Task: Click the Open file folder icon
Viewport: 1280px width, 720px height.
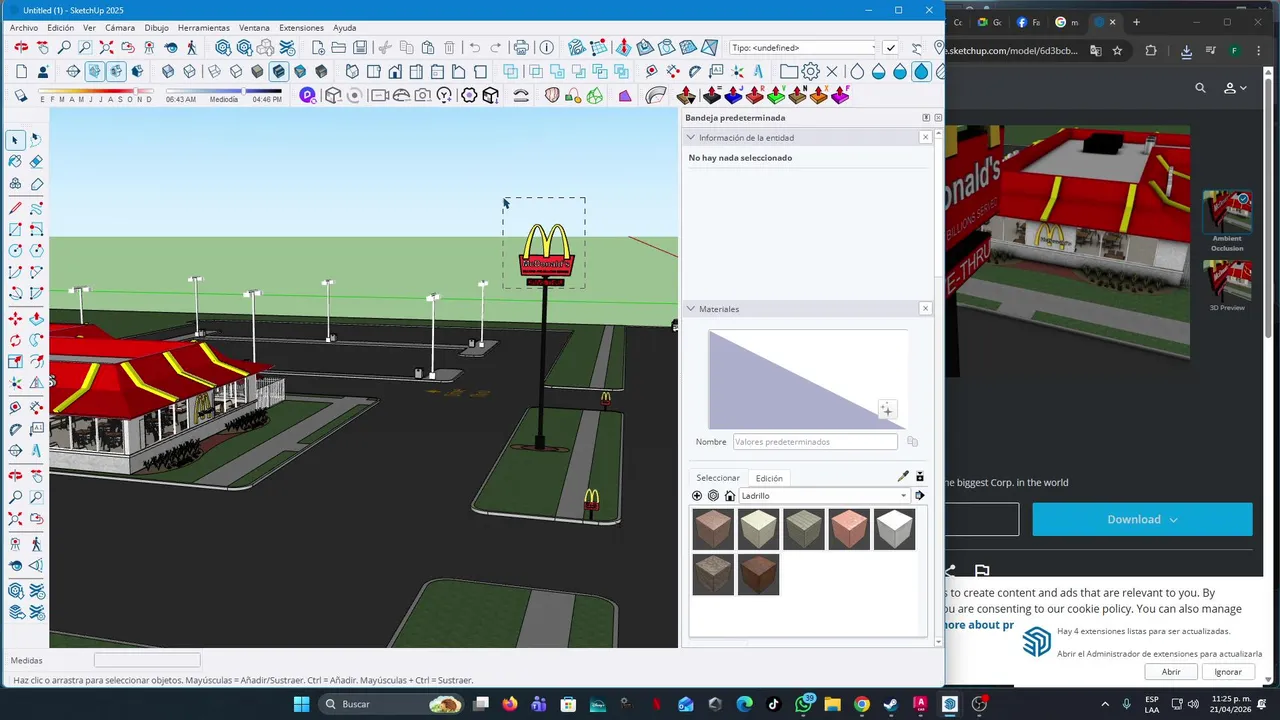Action: pos(338,47)
